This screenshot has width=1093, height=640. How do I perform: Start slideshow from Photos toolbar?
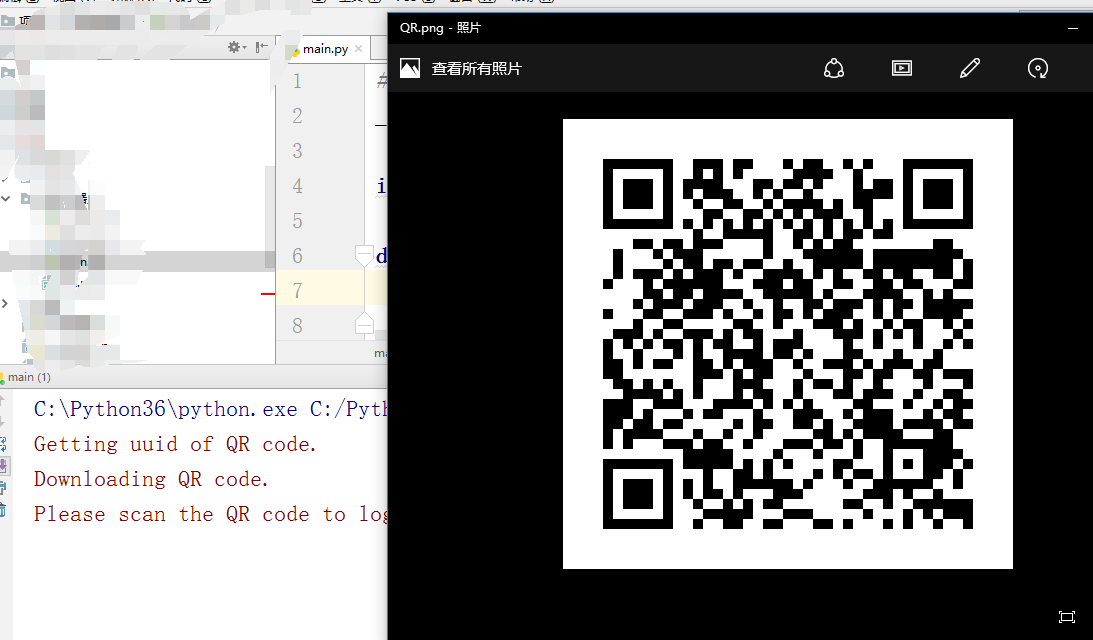coord(902,68)
